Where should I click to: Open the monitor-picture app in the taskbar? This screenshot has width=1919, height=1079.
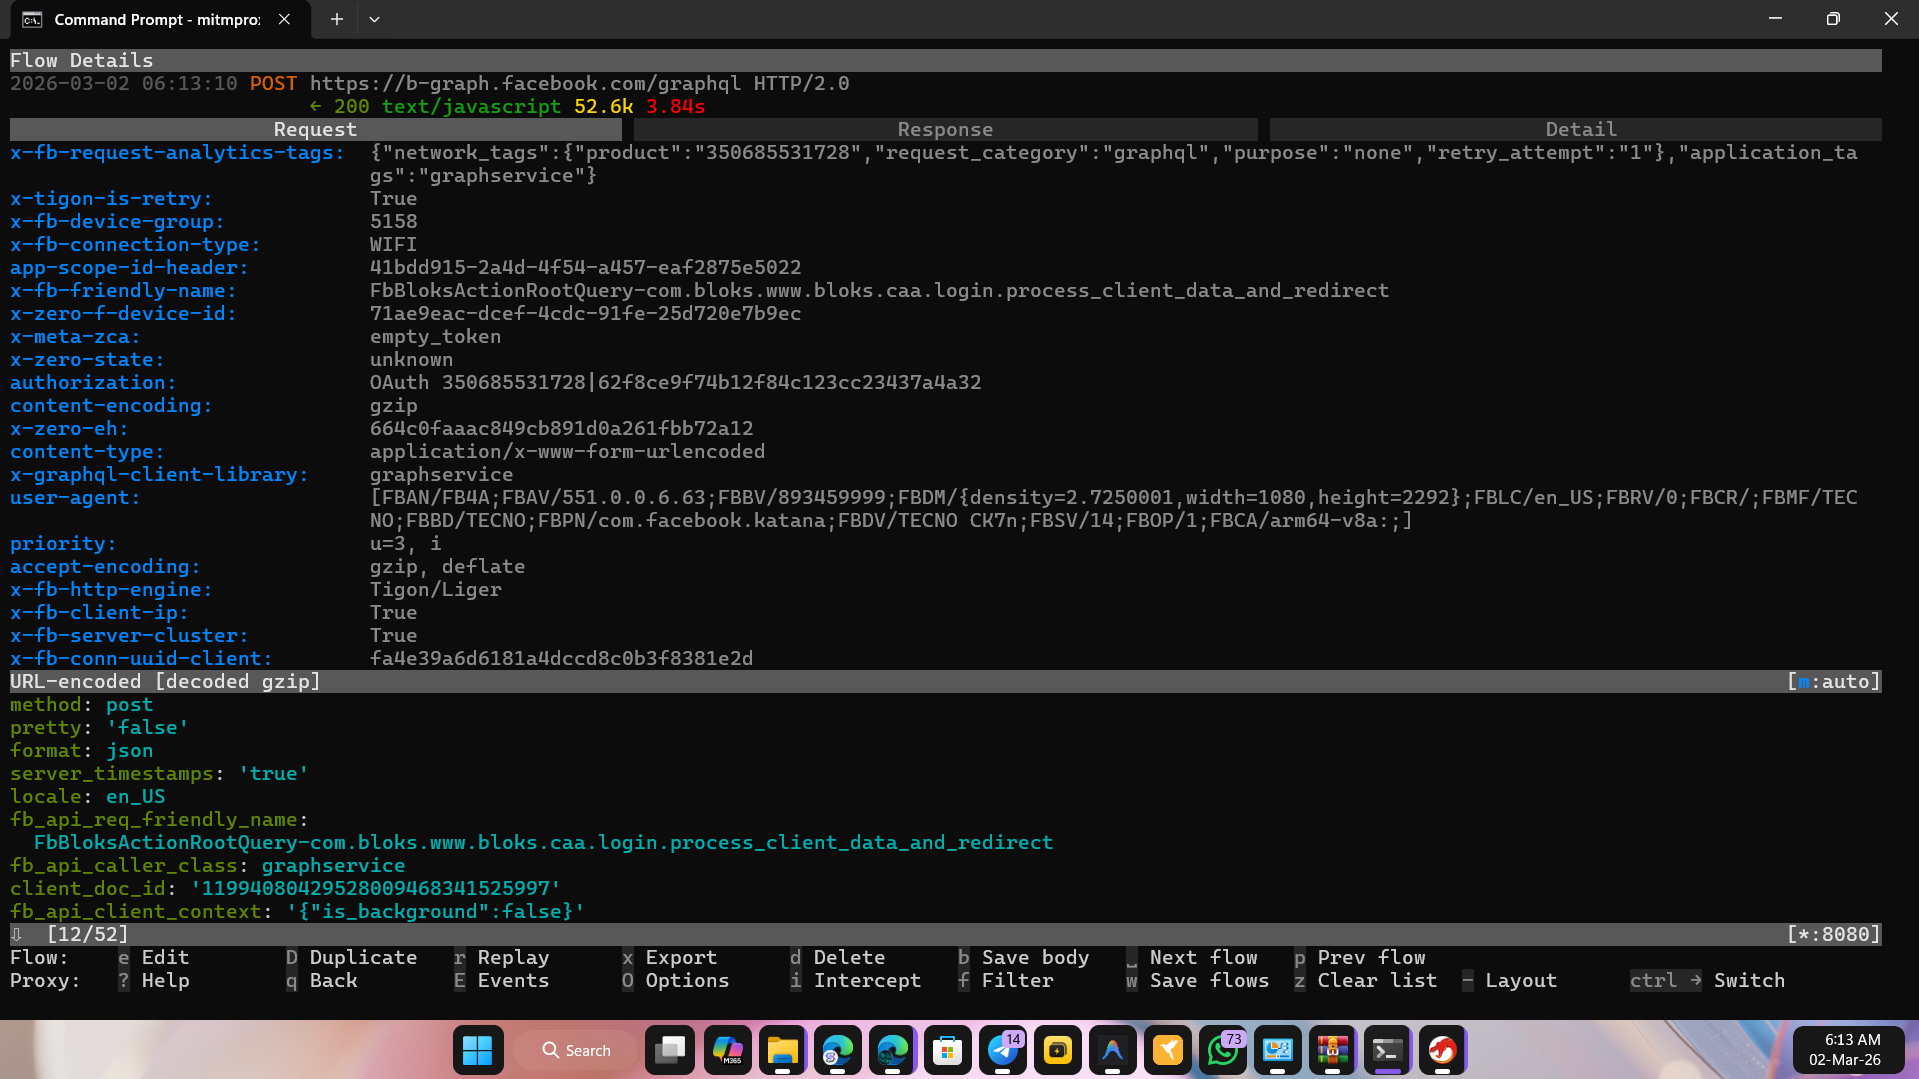(x=1277, y=1050)
